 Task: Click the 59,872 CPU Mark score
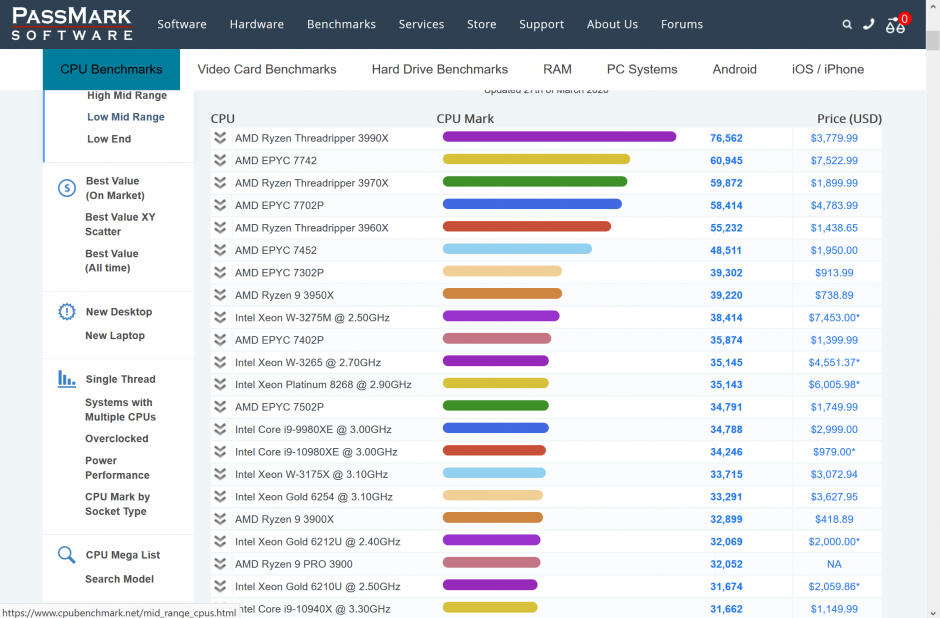(x=726, y=183)
